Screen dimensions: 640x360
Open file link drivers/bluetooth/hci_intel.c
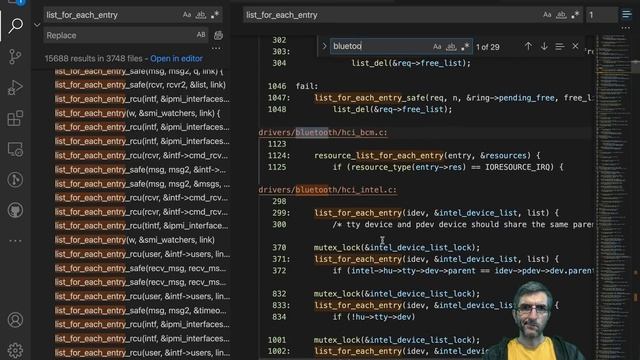click(327, 190)
